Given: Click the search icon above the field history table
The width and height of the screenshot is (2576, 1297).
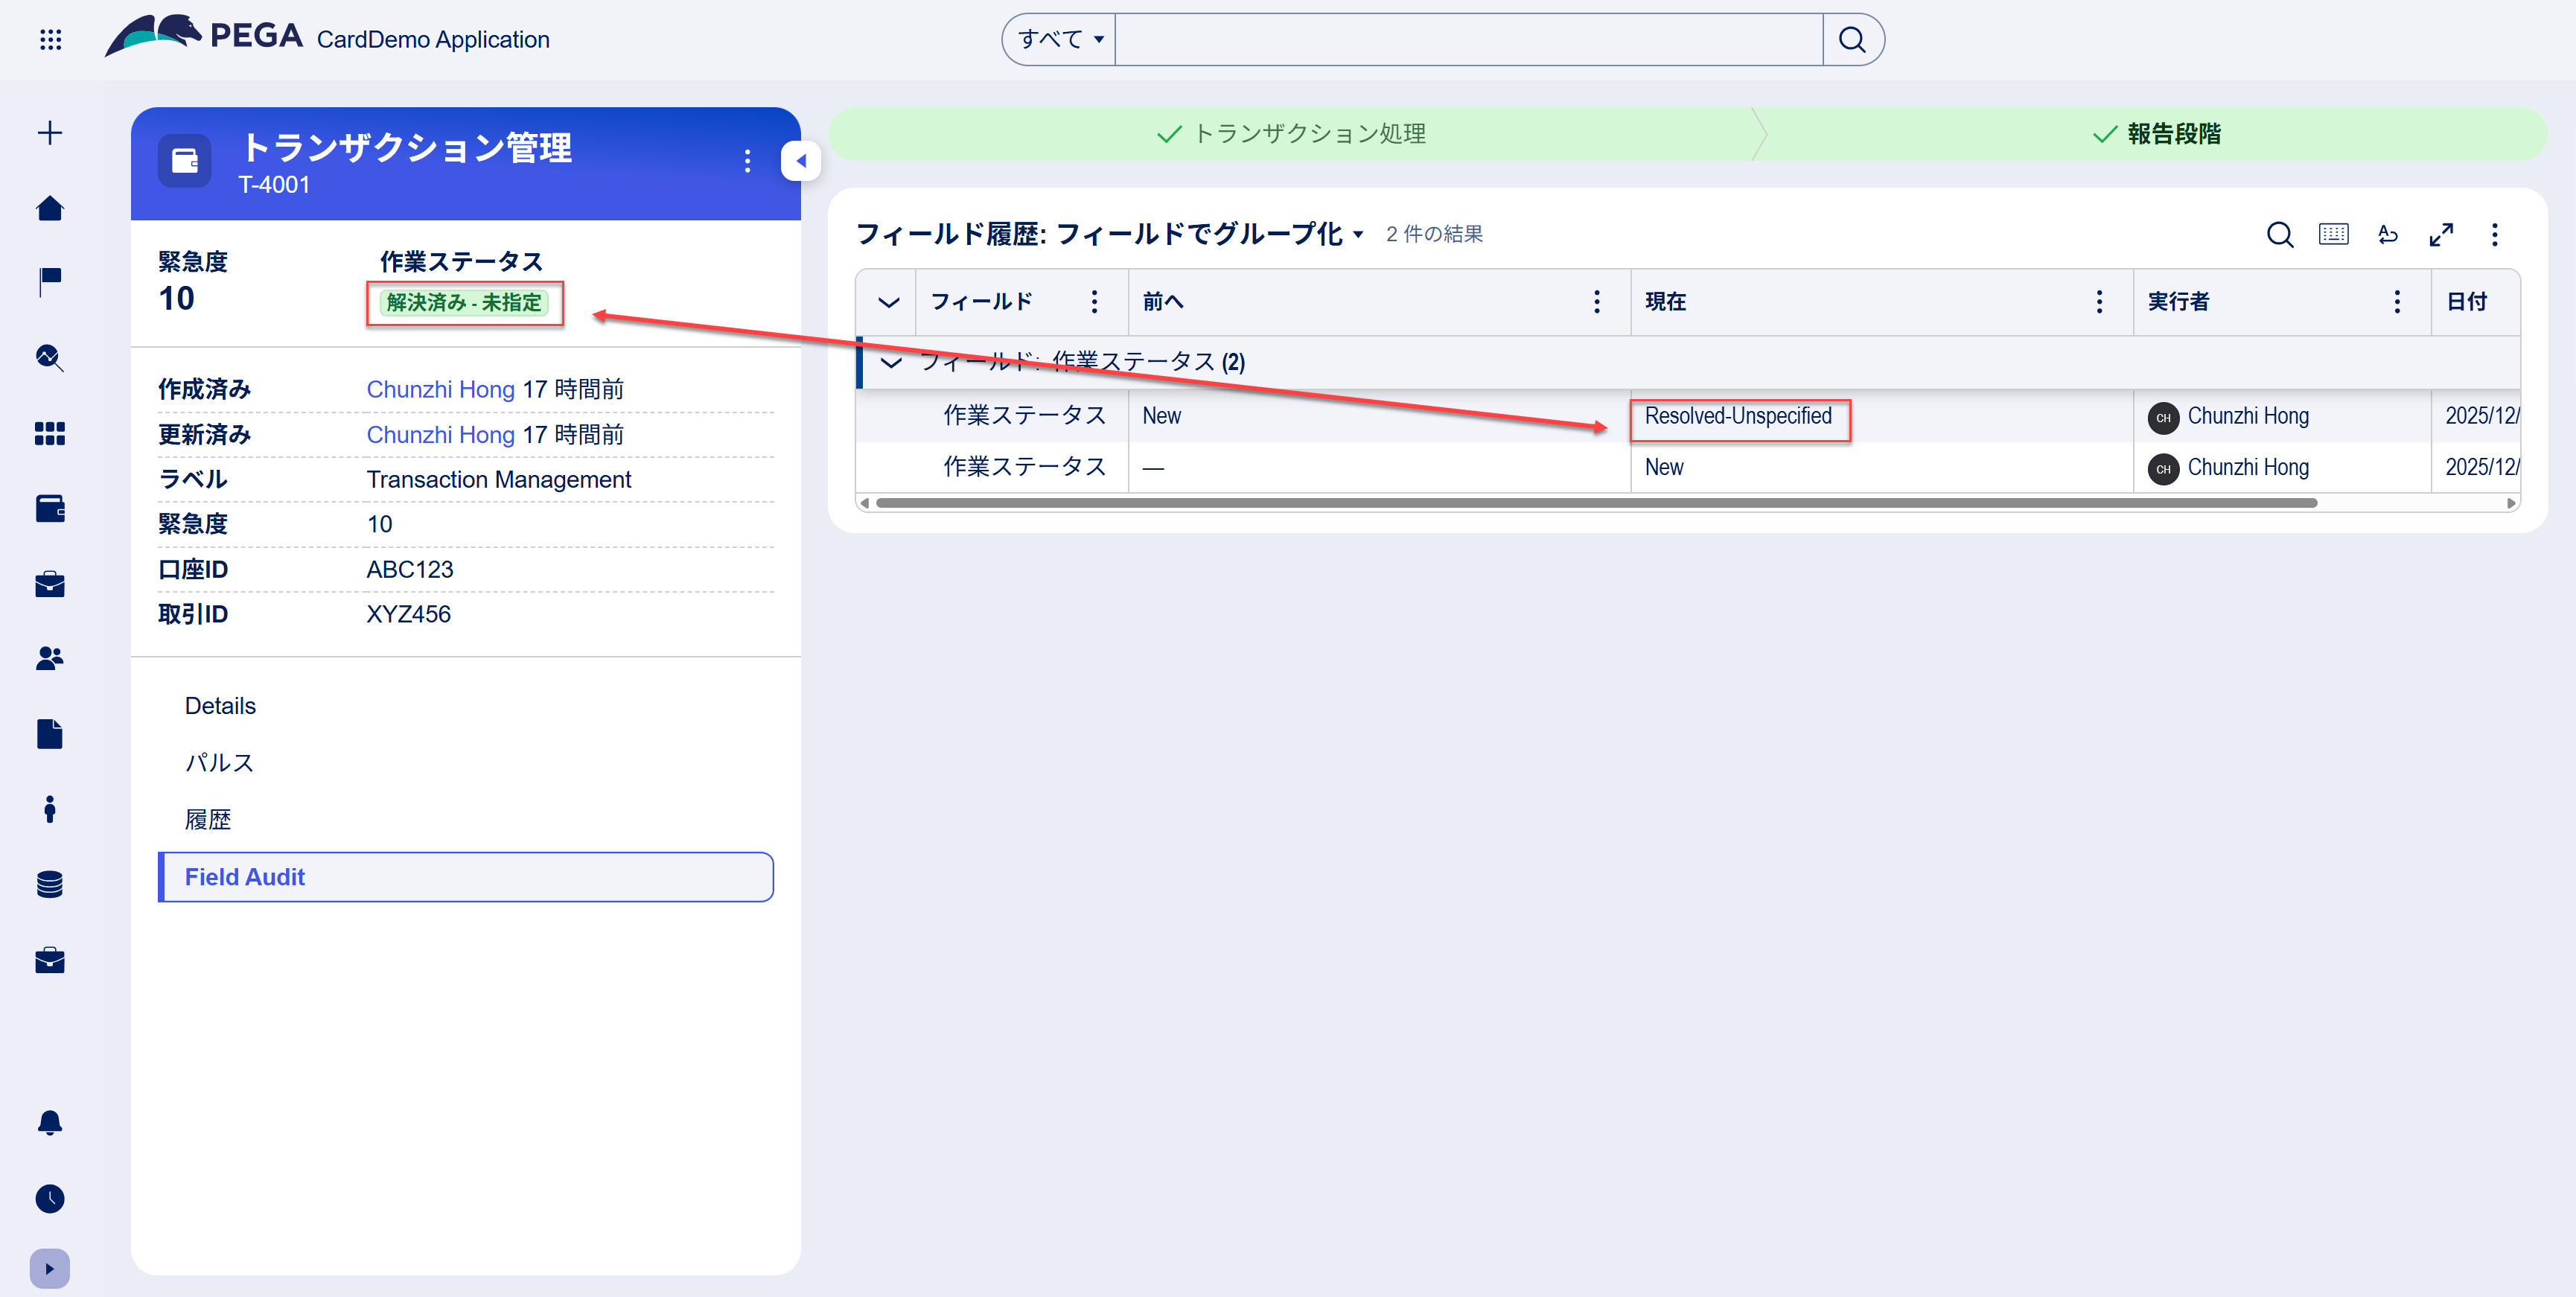Looking at the screenshot, I should pos(2280,235).
